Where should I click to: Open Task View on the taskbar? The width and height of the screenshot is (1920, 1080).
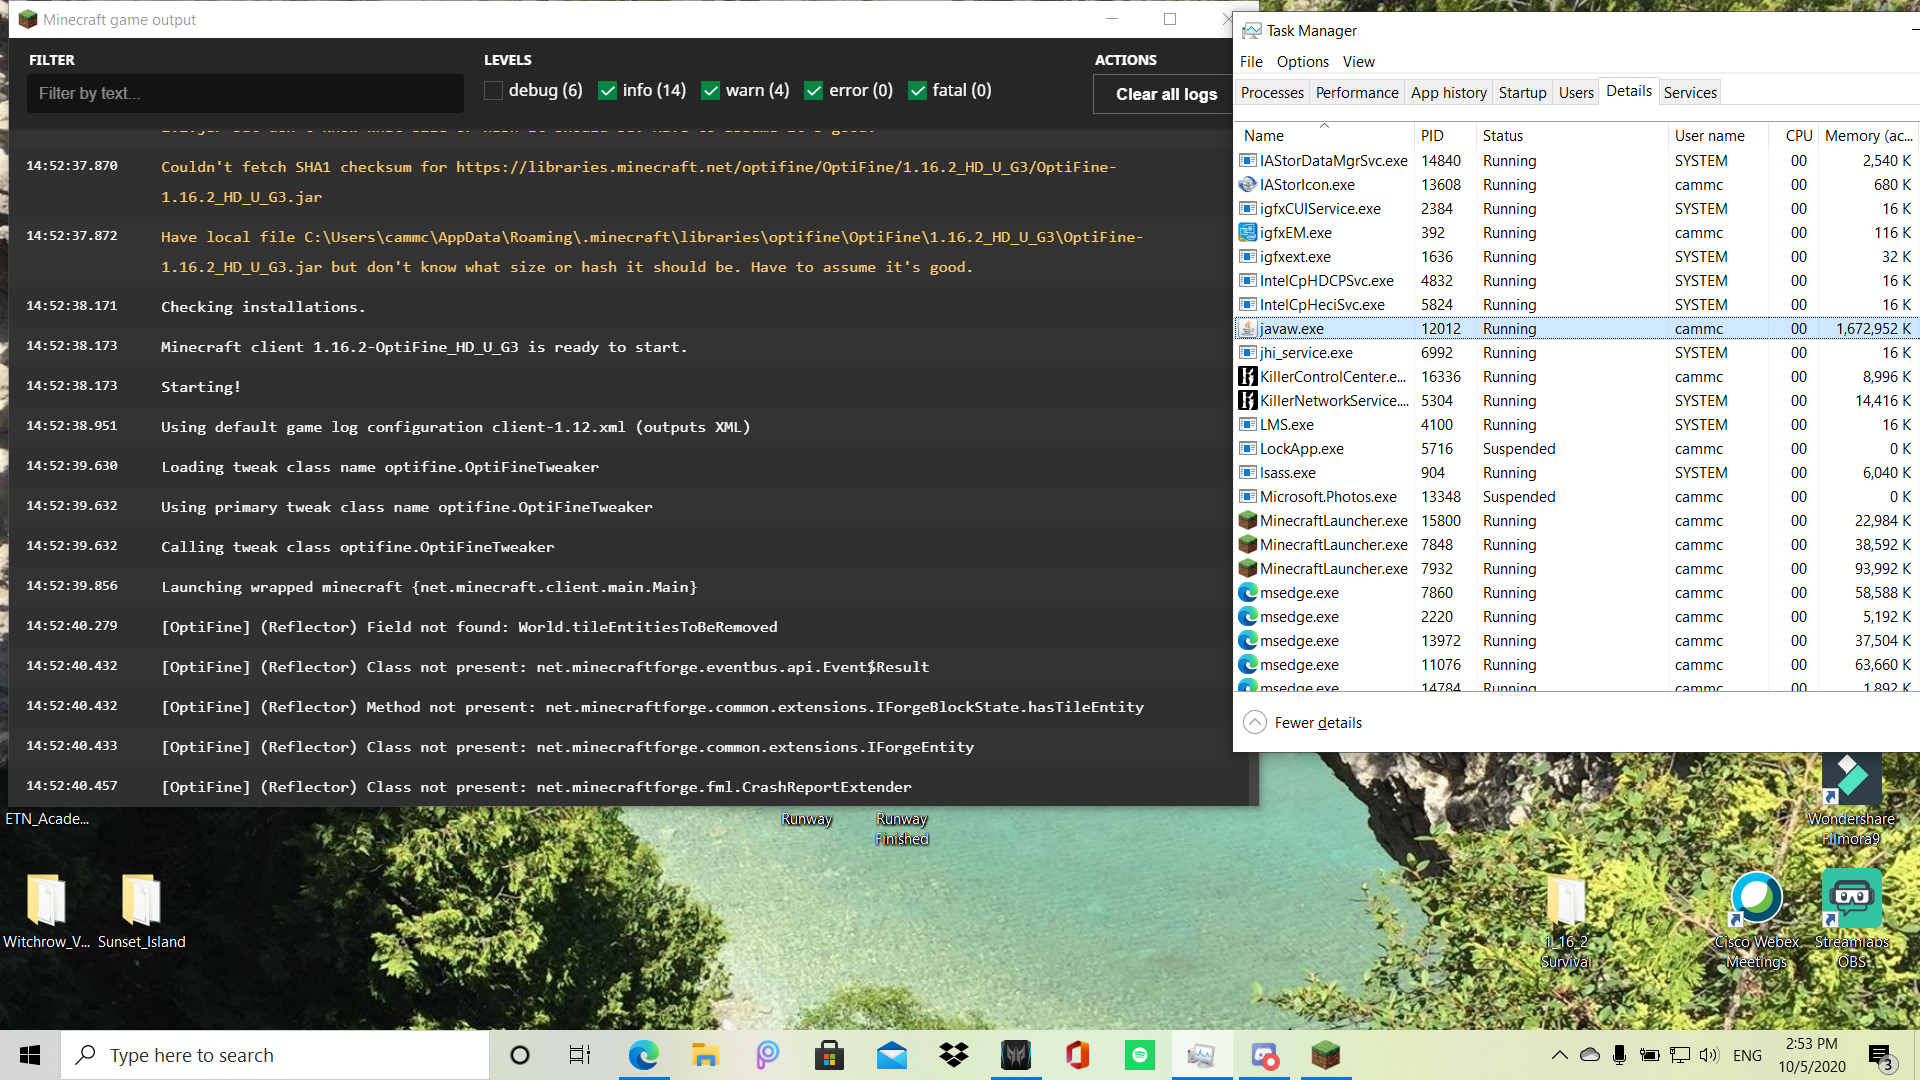[x=580, y=1055]
